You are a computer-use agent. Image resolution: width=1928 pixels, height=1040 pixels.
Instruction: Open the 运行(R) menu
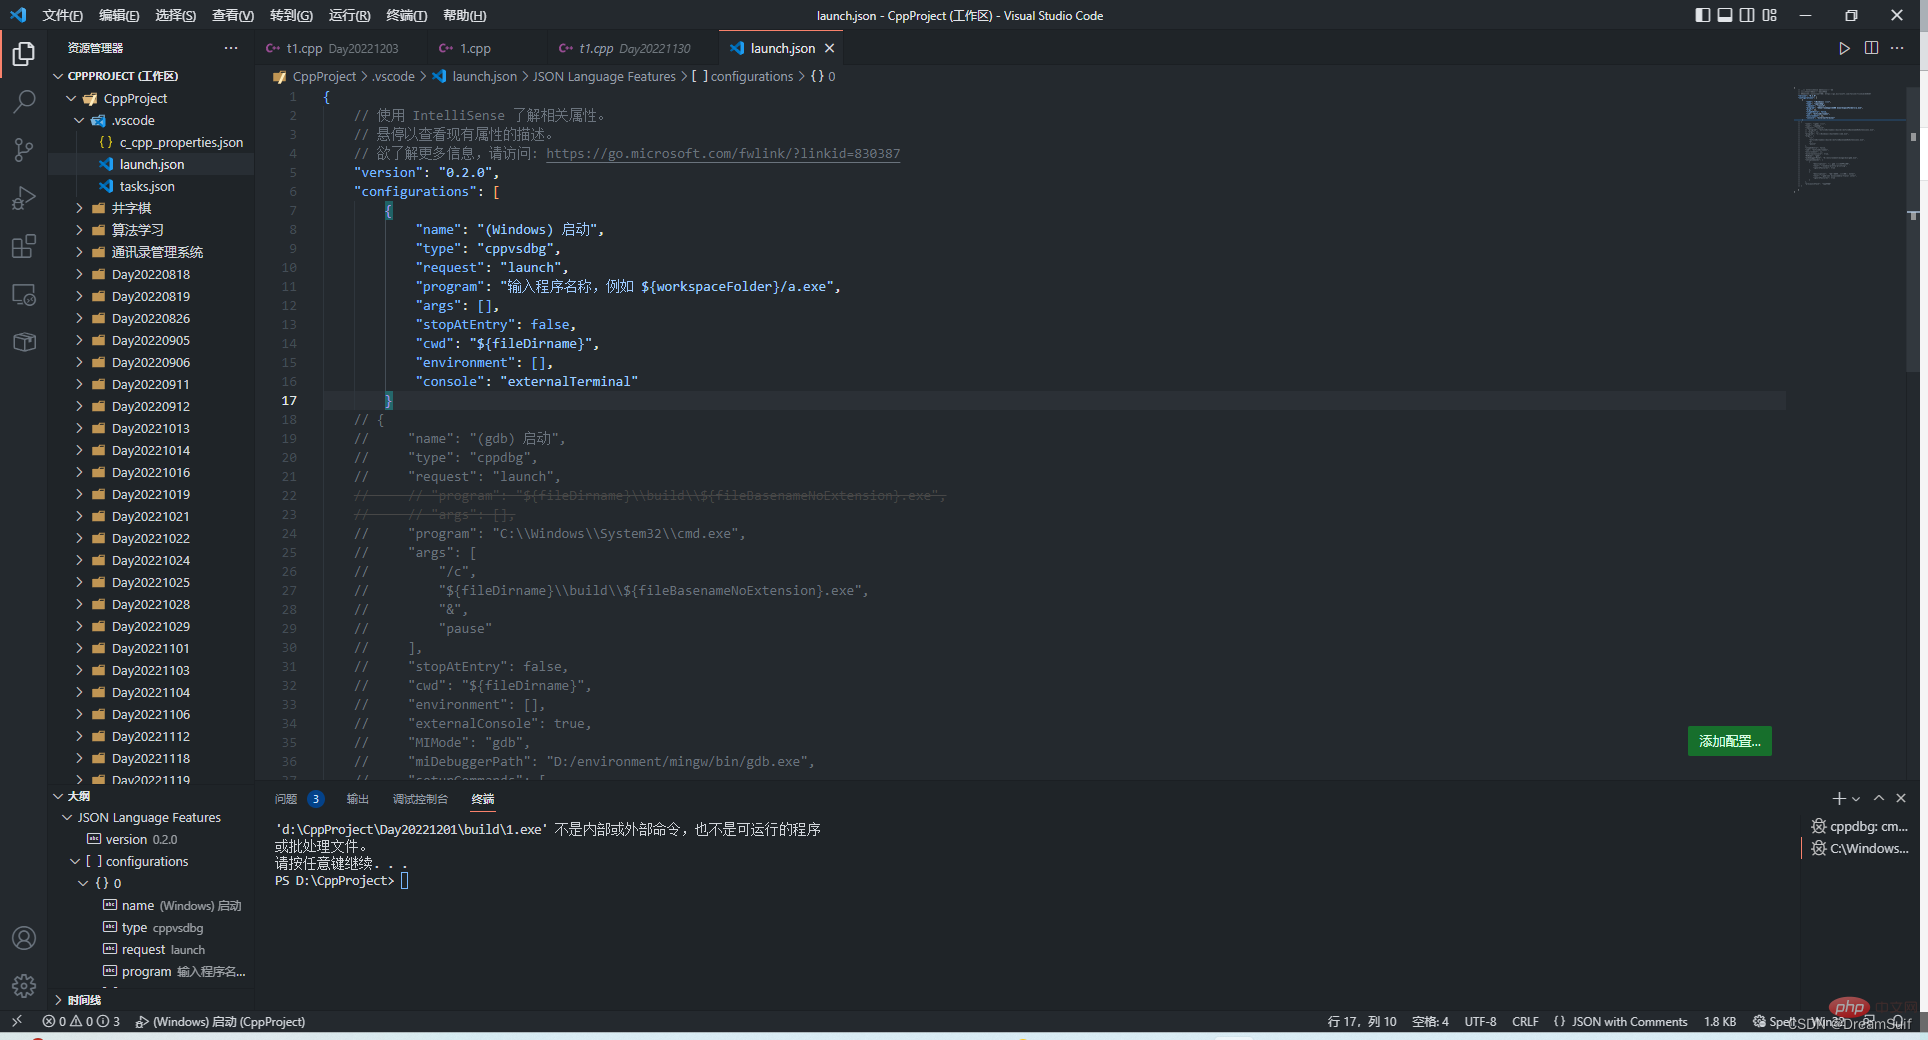[x=349, y=15]
